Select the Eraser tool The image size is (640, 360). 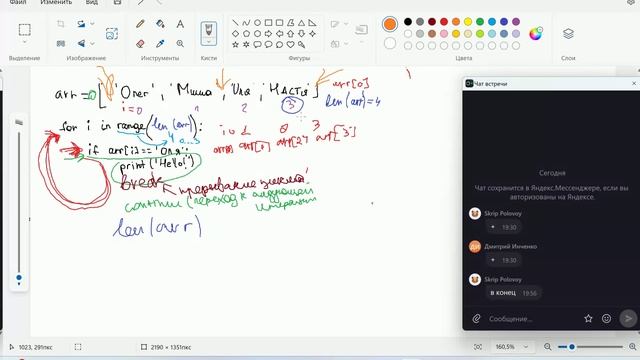tap(140, 43)
